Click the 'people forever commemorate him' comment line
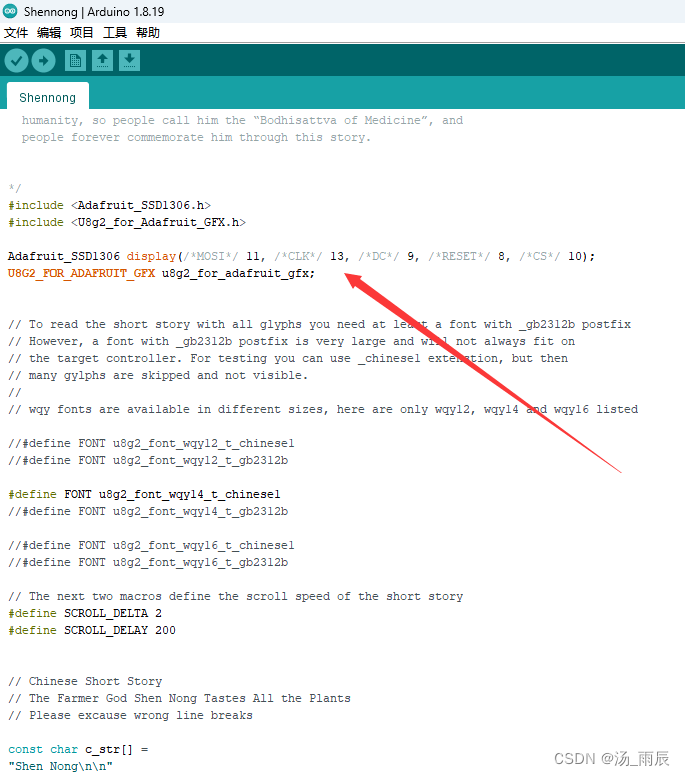 pyautogui.click(x=196, y=138)
